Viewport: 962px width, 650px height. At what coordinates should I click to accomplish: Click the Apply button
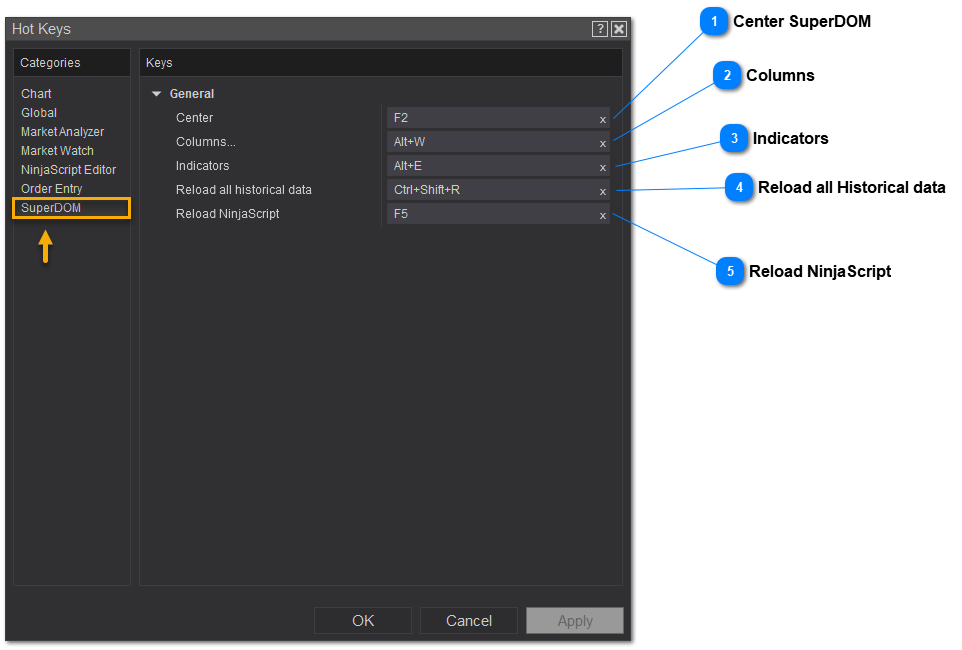pyautogui.click(x=575, y=621)
